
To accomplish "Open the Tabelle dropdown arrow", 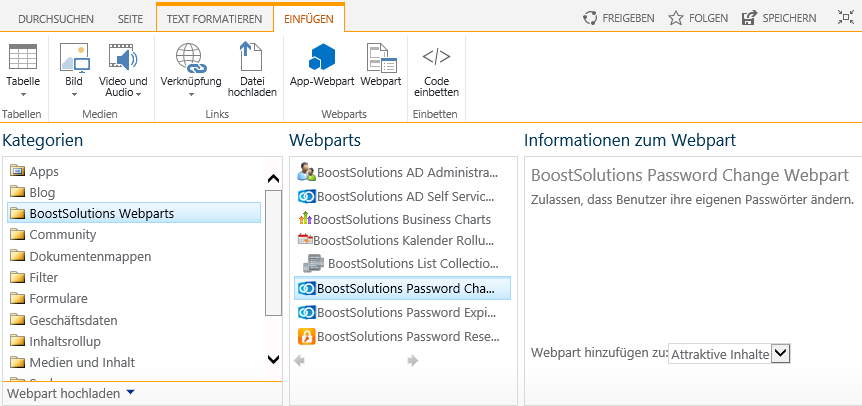I will point(23,94).
